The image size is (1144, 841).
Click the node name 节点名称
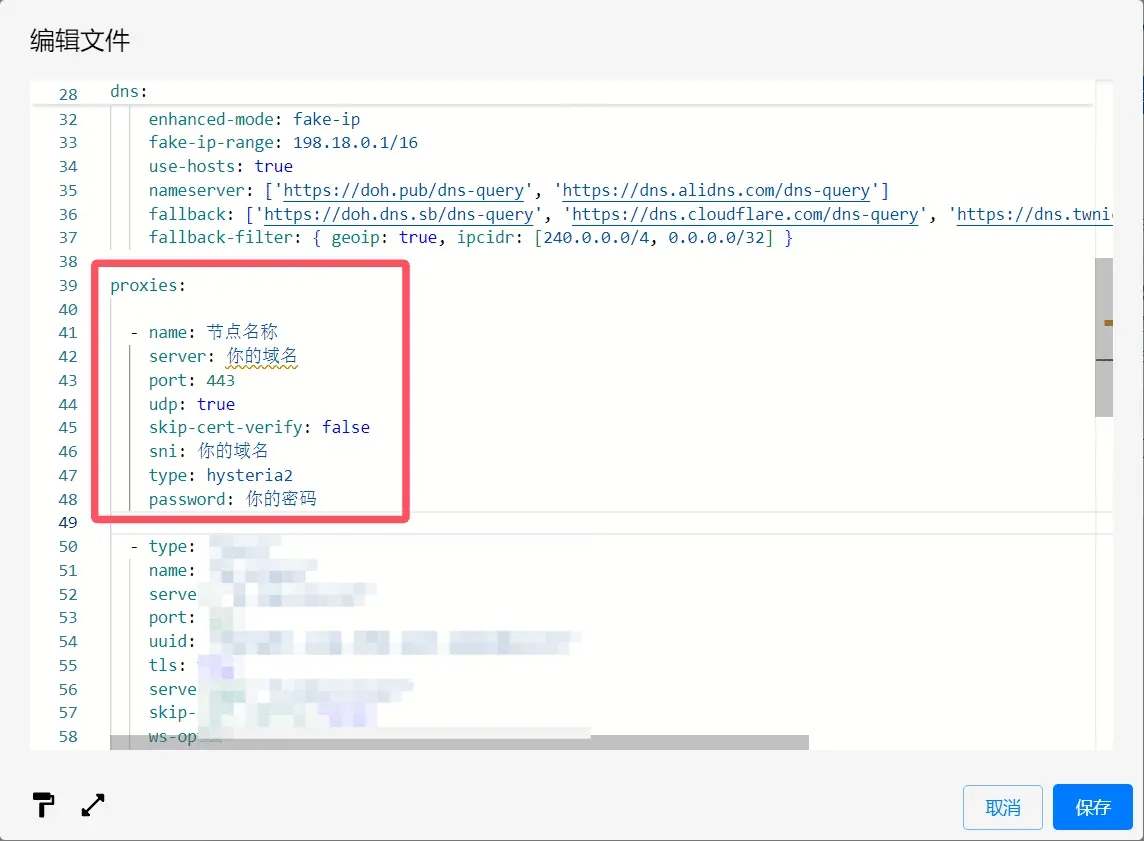(242, 332)
